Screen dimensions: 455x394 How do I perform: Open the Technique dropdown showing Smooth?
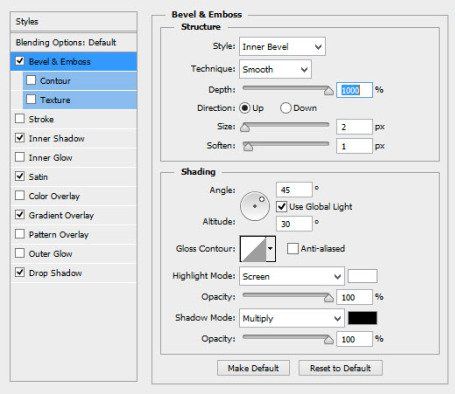[275, 69]
